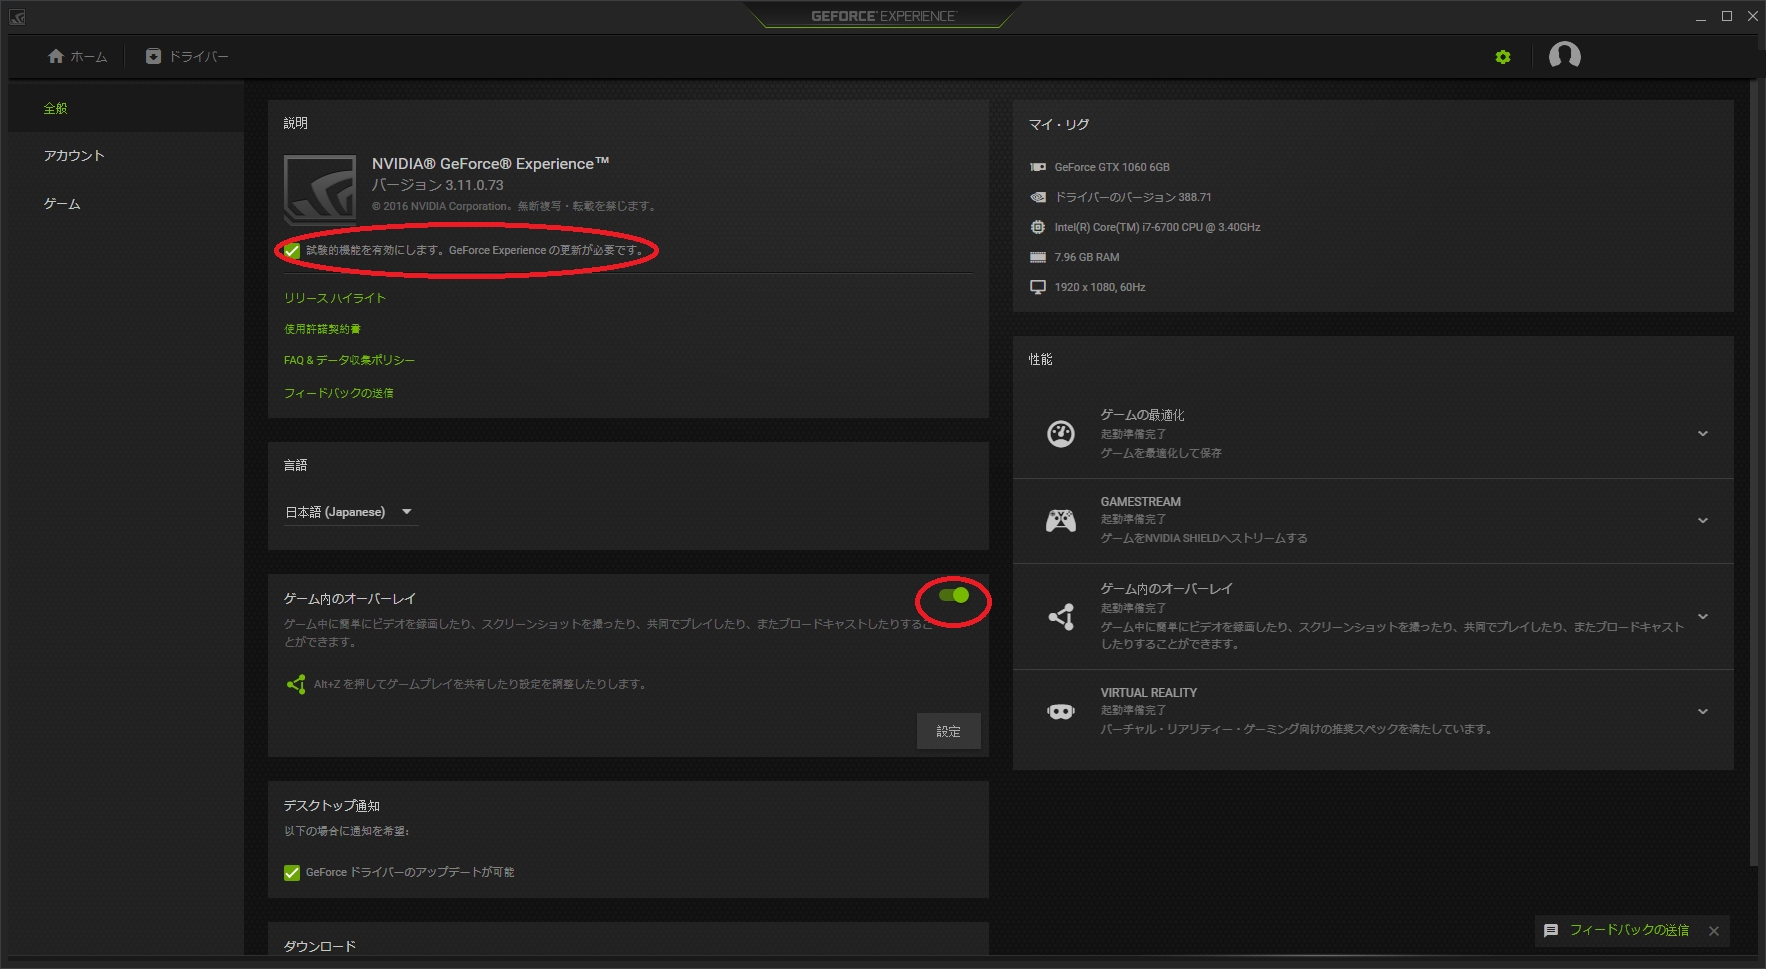The image size is (1766, 969).
Task: Click the share icon in performance panel
Action: coord(1061,617)
